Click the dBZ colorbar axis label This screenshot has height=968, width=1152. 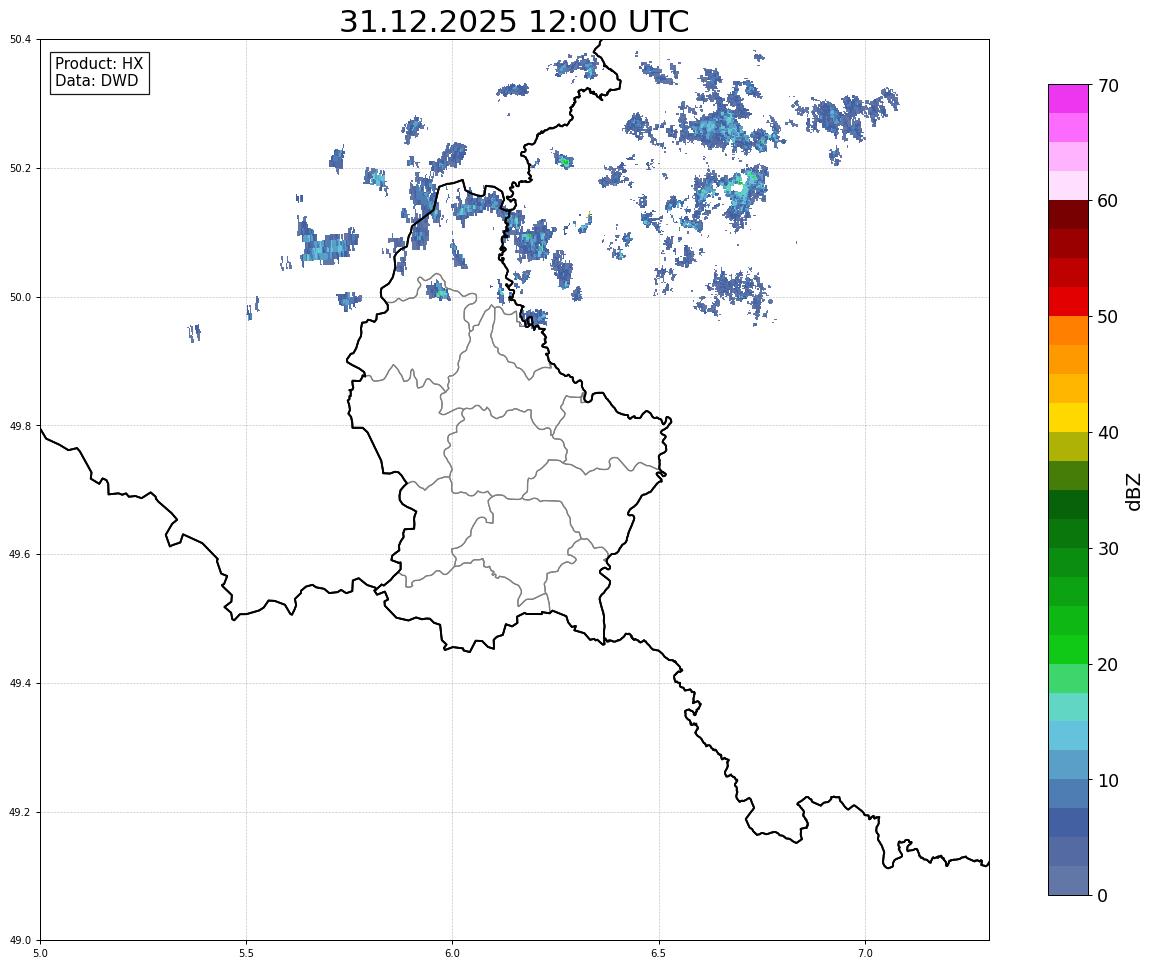[x=1134, y=491]
